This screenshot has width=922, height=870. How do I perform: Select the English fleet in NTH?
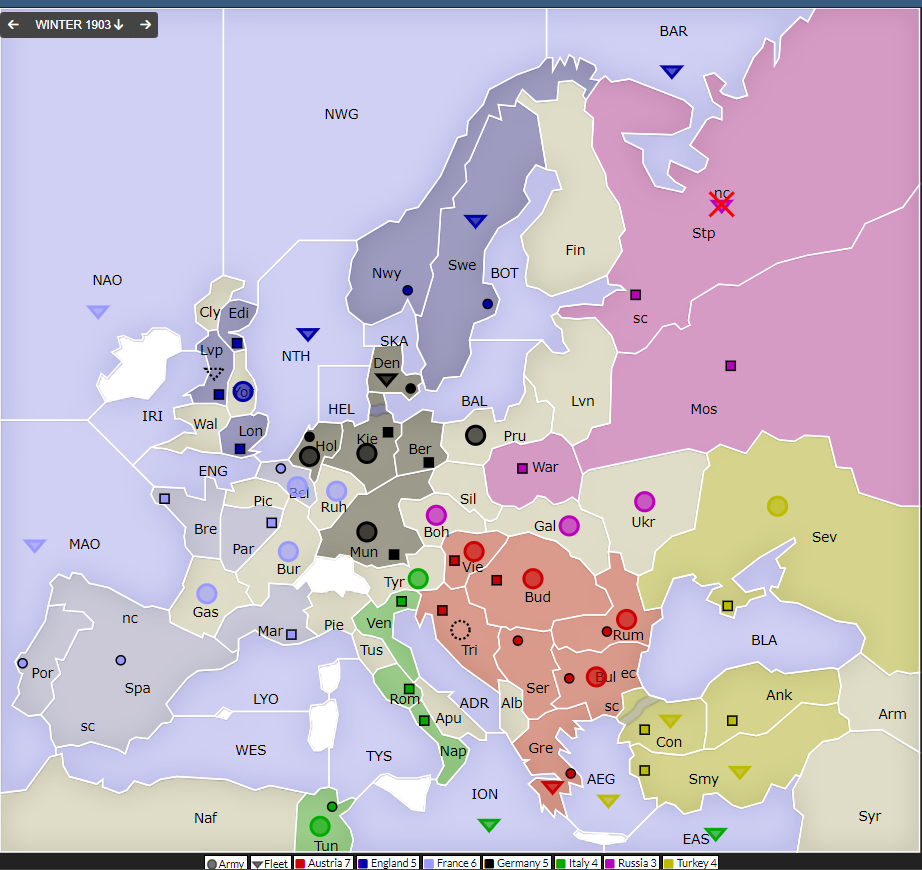308,334
